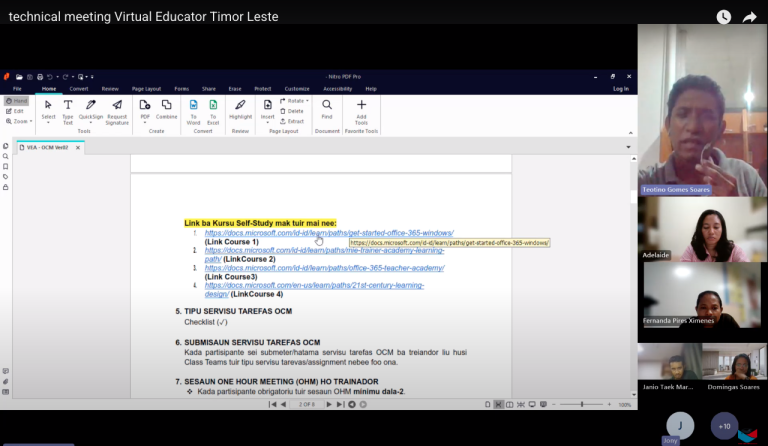Open the File menu
Viewport: 768px width, 446px height.
coord(17,89)
